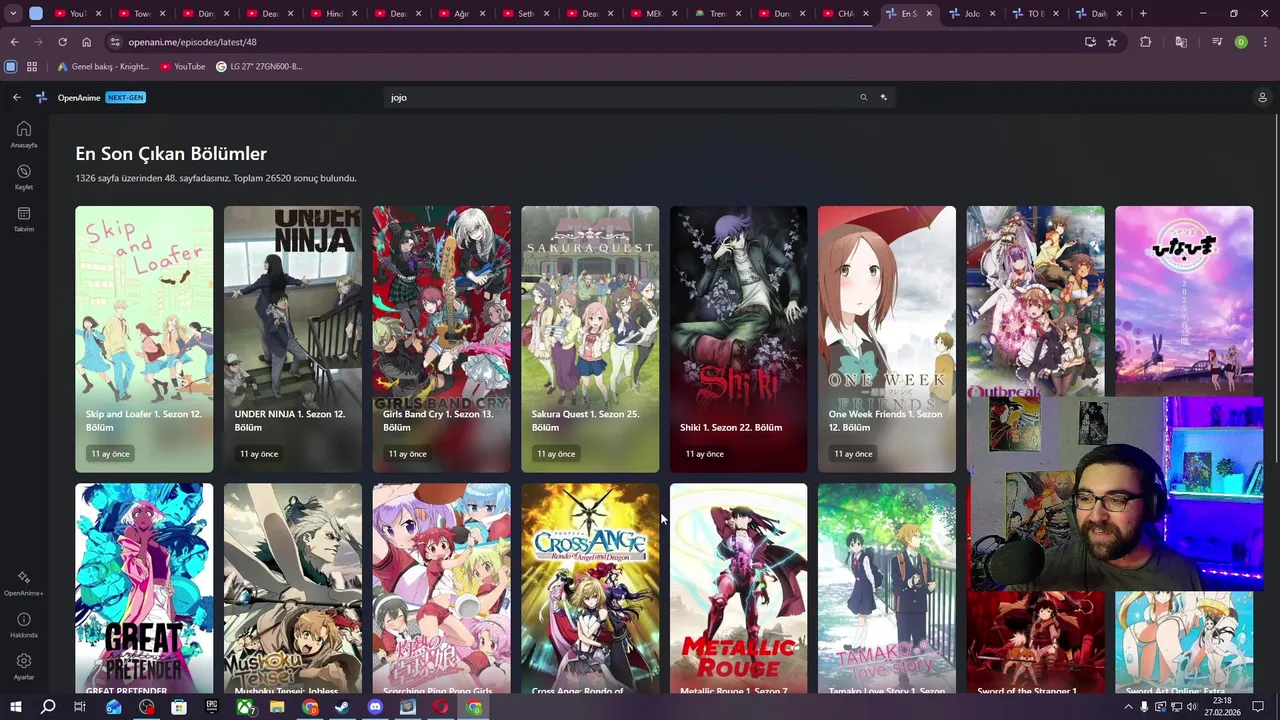Click the install app icon in address bar
The image size is (1280, 720).
coord(1090,42)
